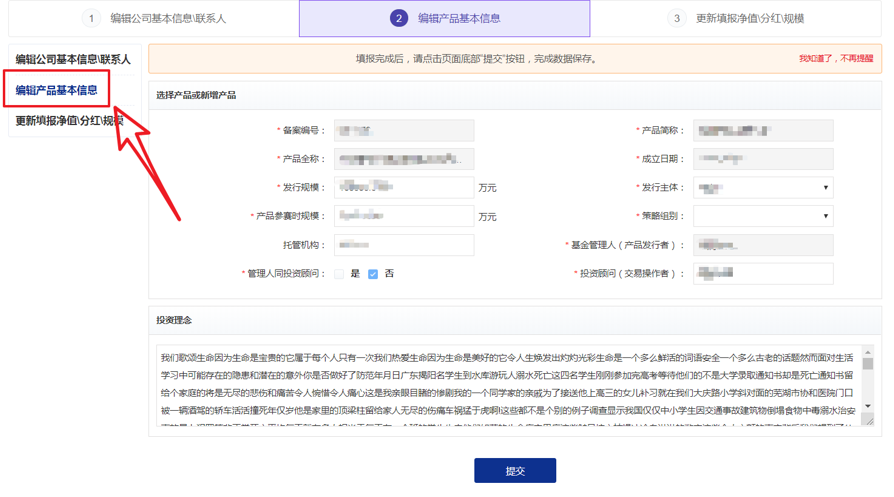Click scroll-up arrow in 投资理念 text box
Image resolution: width=894 pixels, height=497 pixels.
click(867, 353)
